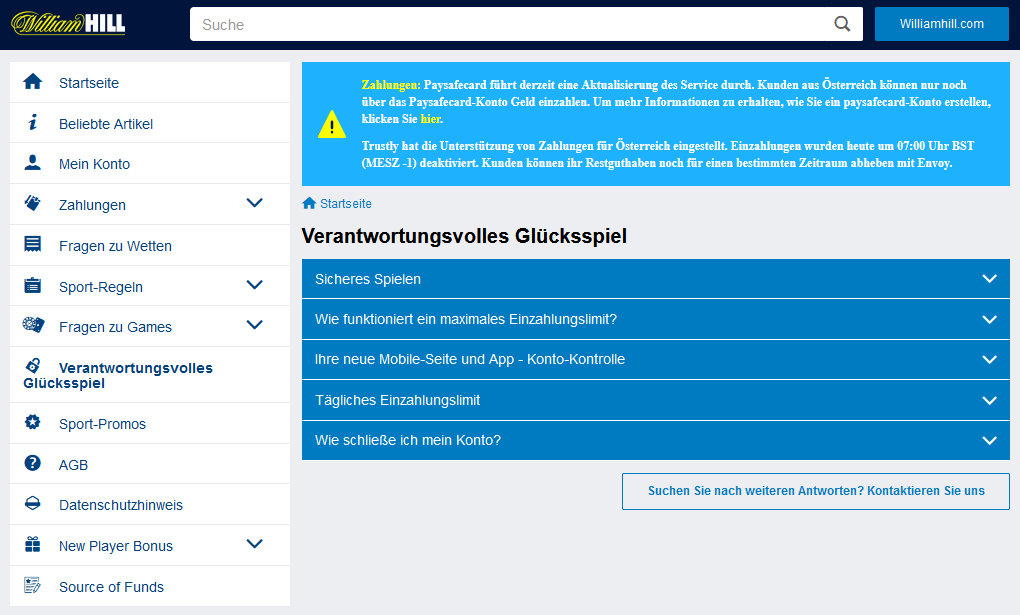Click the AGB question mark icon
Image resolution: width=1020 pixels, height=615 pixels.
pos(33,463)
